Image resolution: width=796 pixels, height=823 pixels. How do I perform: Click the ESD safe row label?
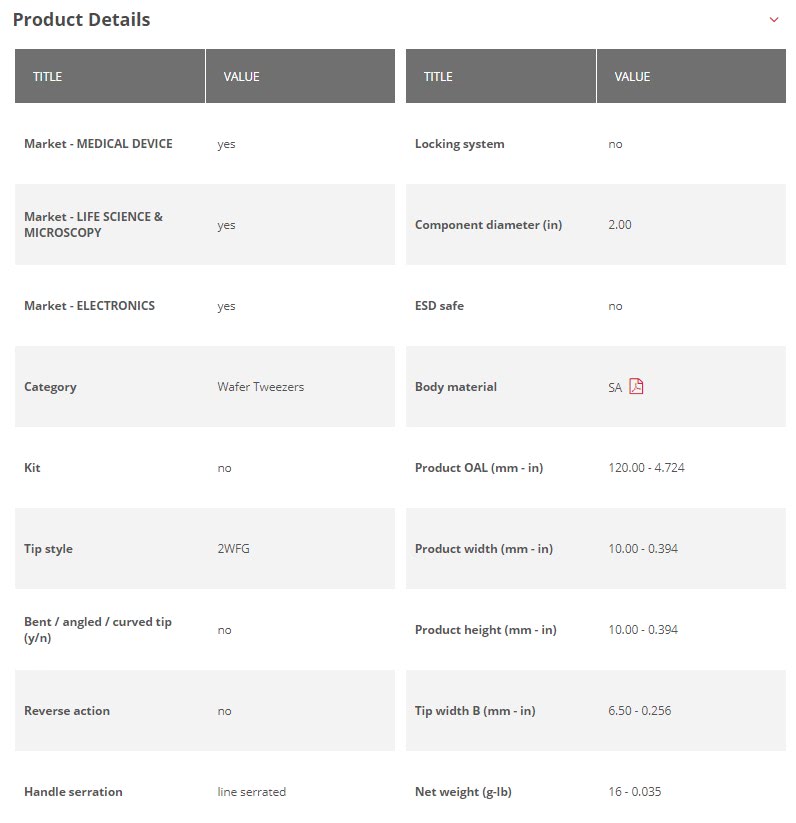[x=439, y=306]
